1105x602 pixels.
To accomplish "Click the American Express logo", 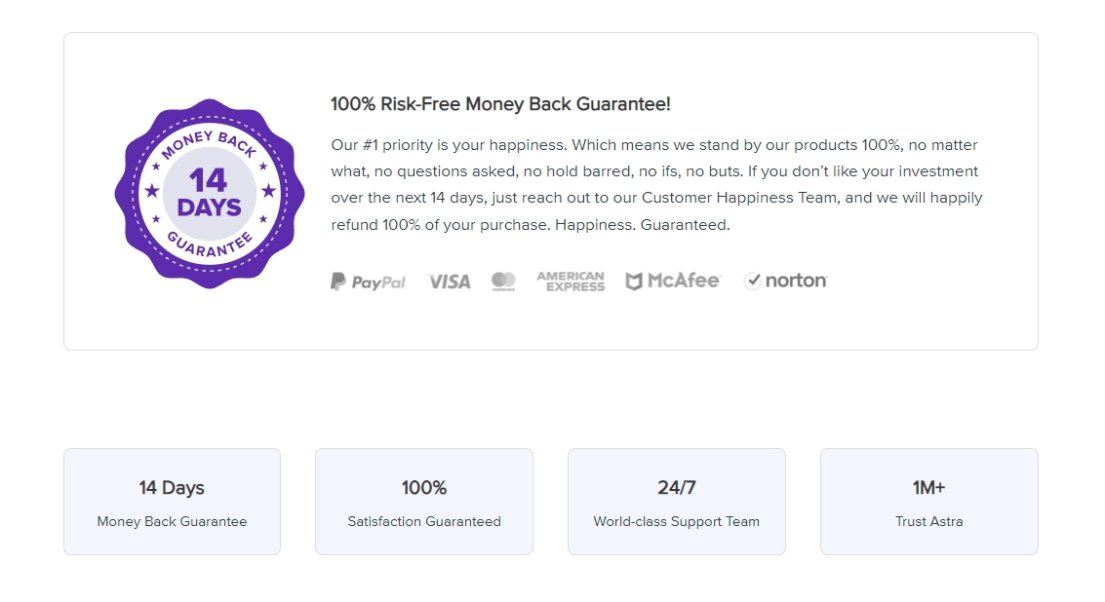I will pos(570,281).
